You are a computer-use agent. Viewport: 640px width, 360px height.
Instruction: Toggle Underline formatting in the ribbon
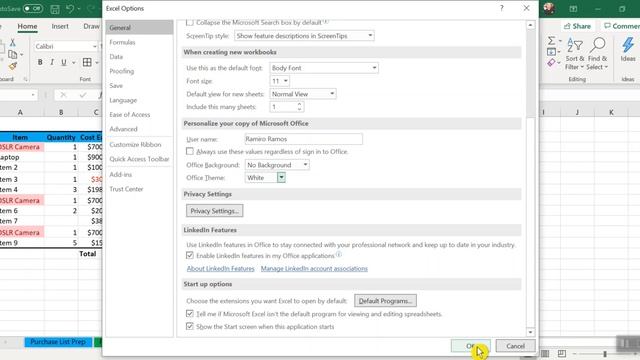click(x=64, y=62)
